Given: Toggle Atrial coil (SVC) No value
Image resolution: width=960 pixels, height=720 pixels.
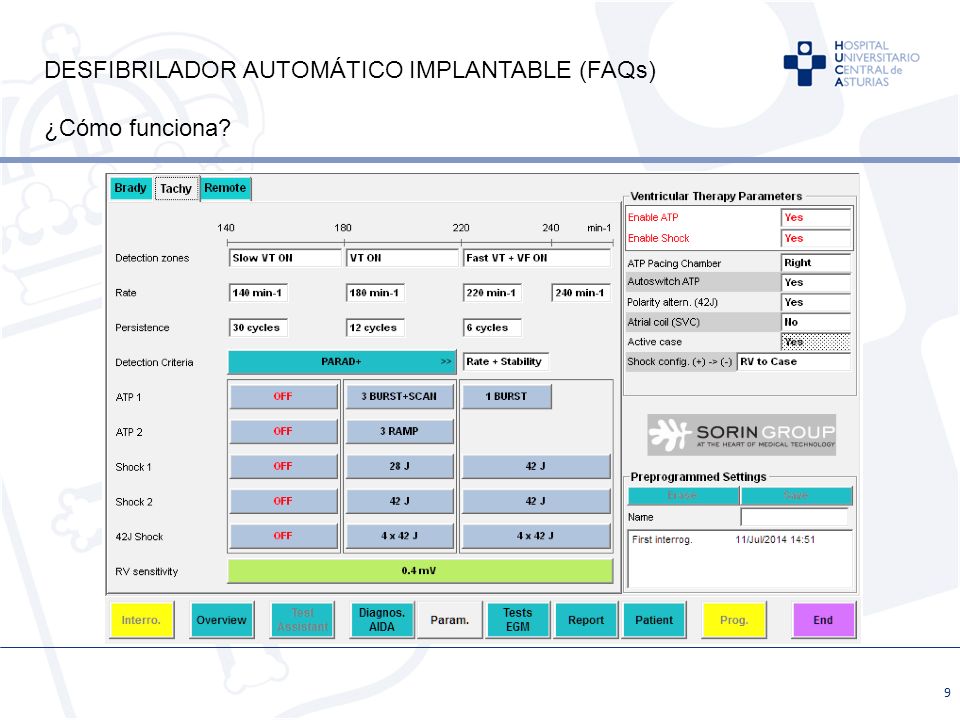Looking at the screenshot, I should tap(816, 322).
